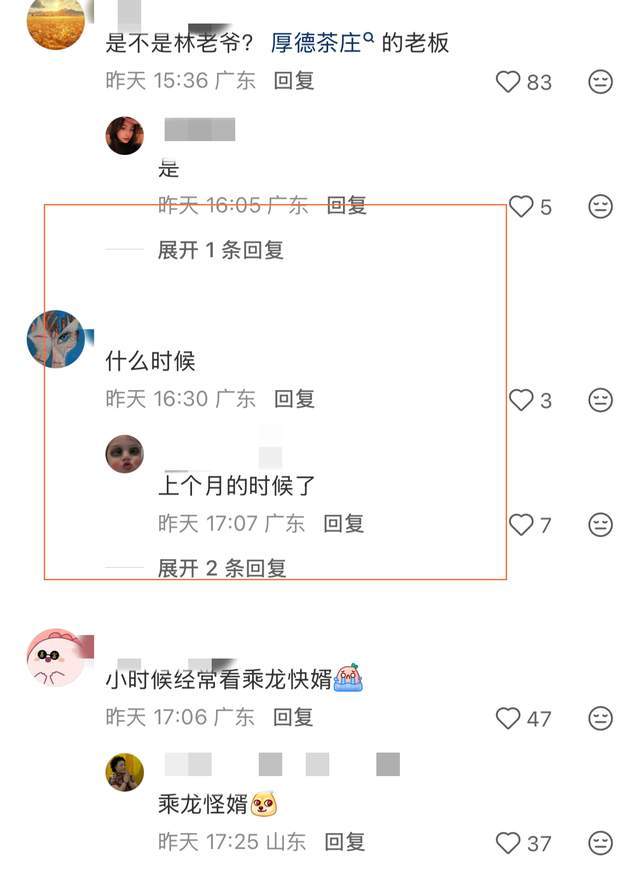Dislike the 林老爷 comment with the face icon
Viewport: 640px width, 874px height.
pyautogui.click(x=600, y=82)
